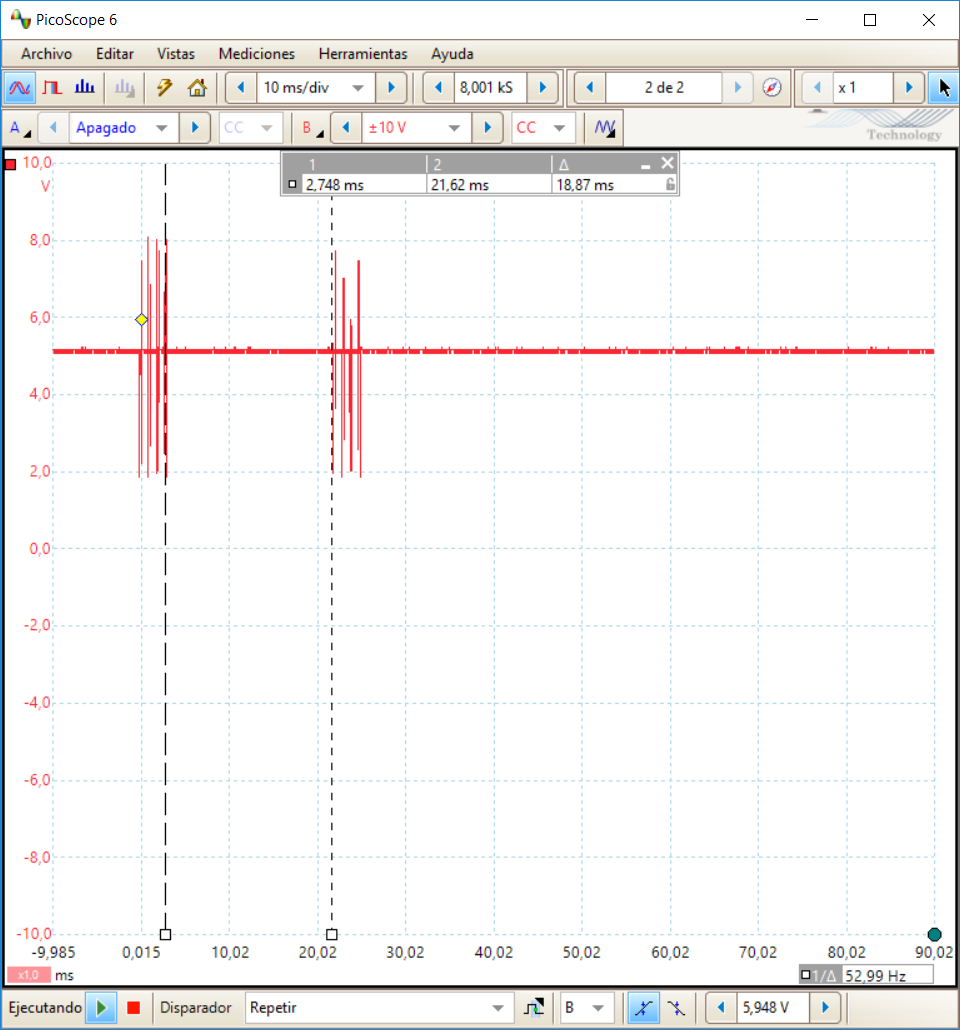This screenshot has width=960, height=1030.
Task: Step Channel A range to next
Action: (x=194, y=127)
